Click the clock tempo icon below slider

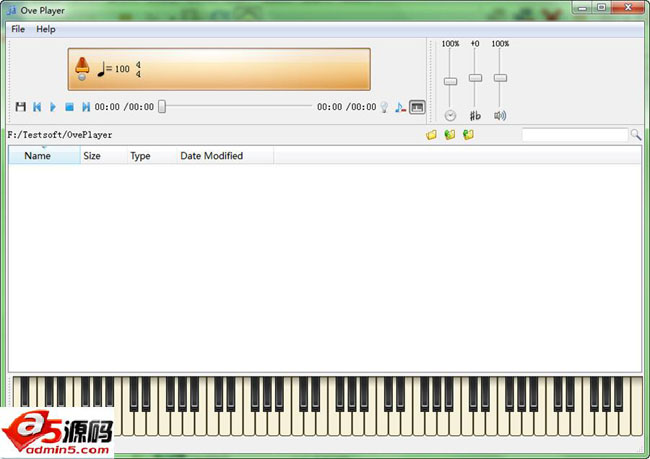[450, 116]
